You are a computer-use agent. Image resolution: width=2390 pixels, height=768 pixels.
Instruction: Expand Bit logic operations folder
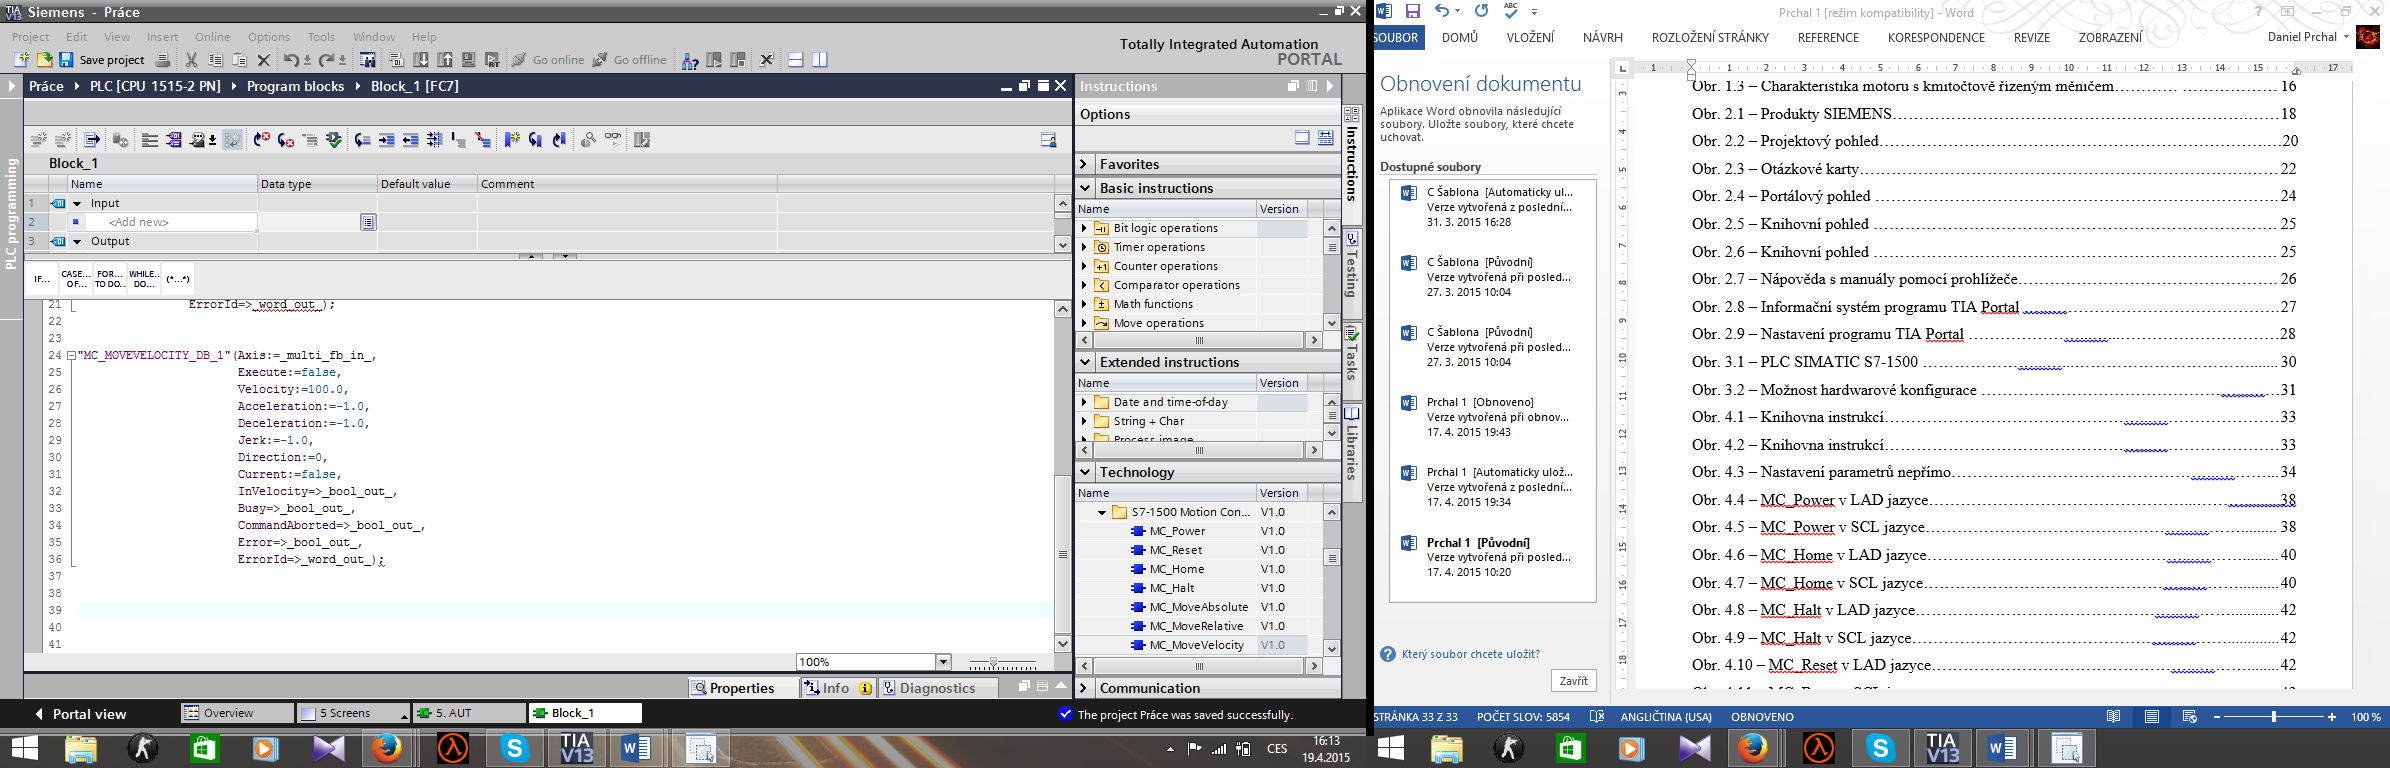[1084, 228]
